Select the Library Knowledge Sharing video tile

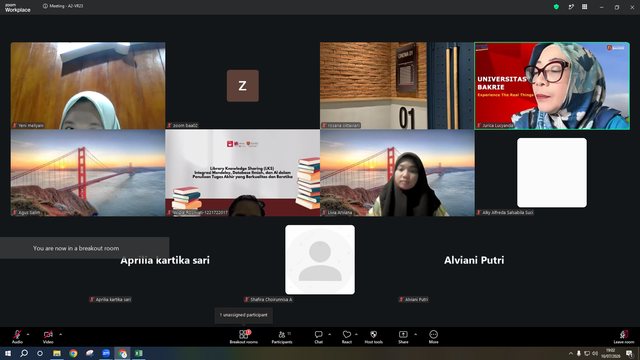pos(242,173)
